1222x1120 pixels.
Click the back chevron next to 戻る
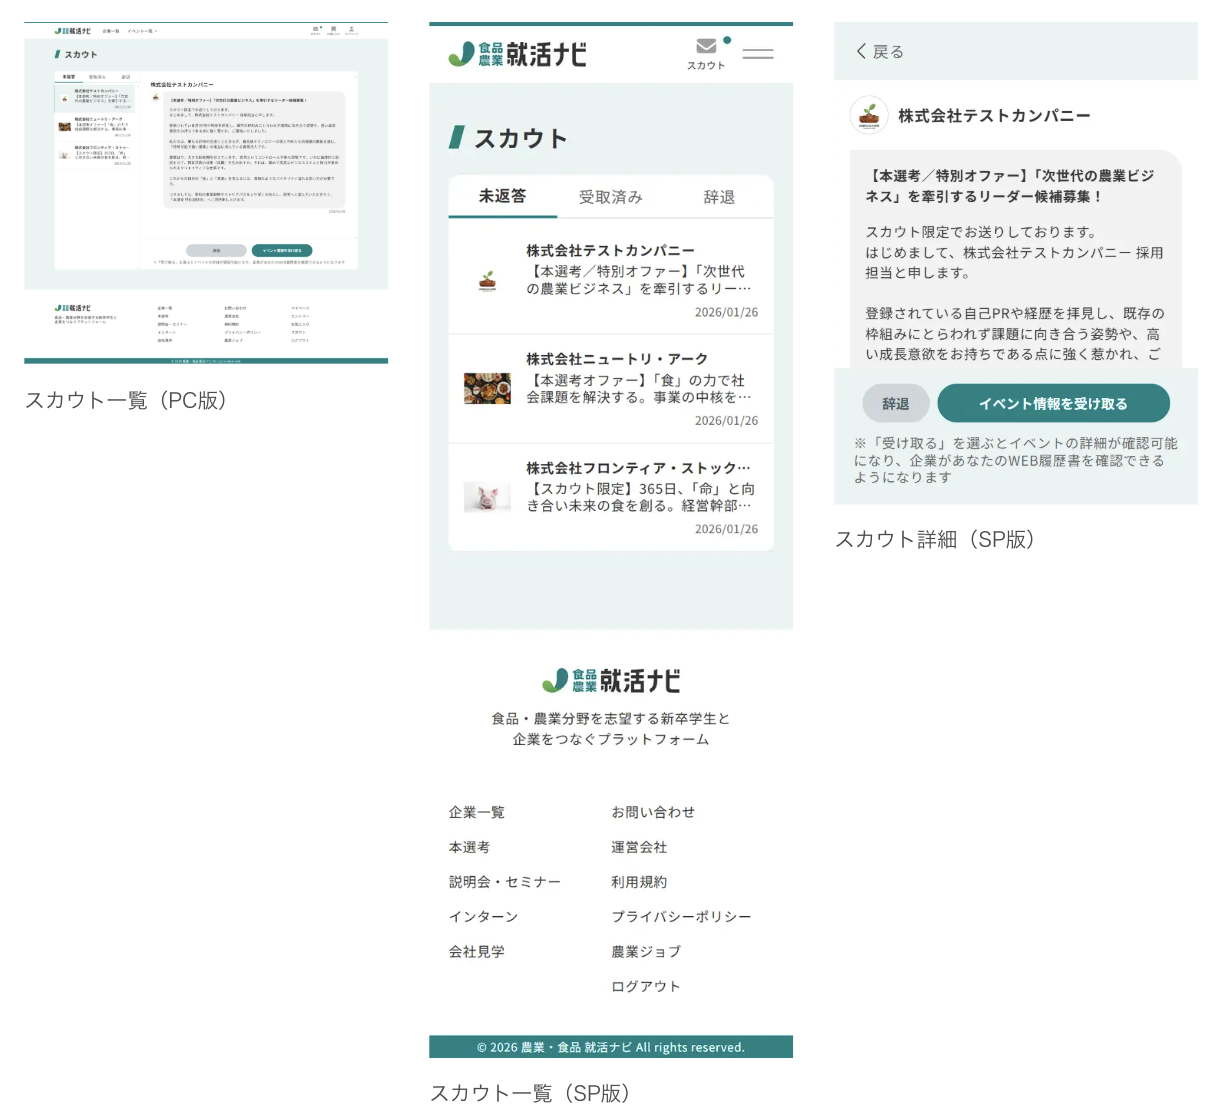tap(861, 51)
